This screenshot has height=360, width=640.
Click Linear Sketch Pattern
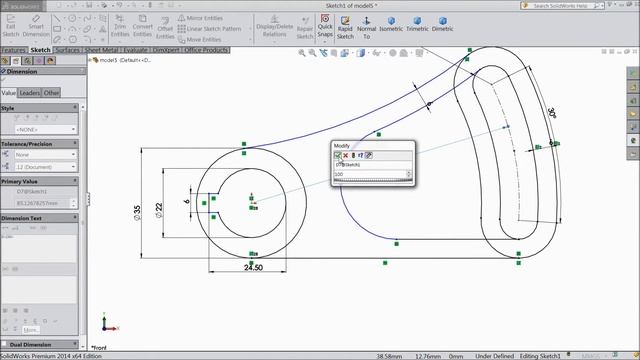pyautogui.click(x=209, y=29)
